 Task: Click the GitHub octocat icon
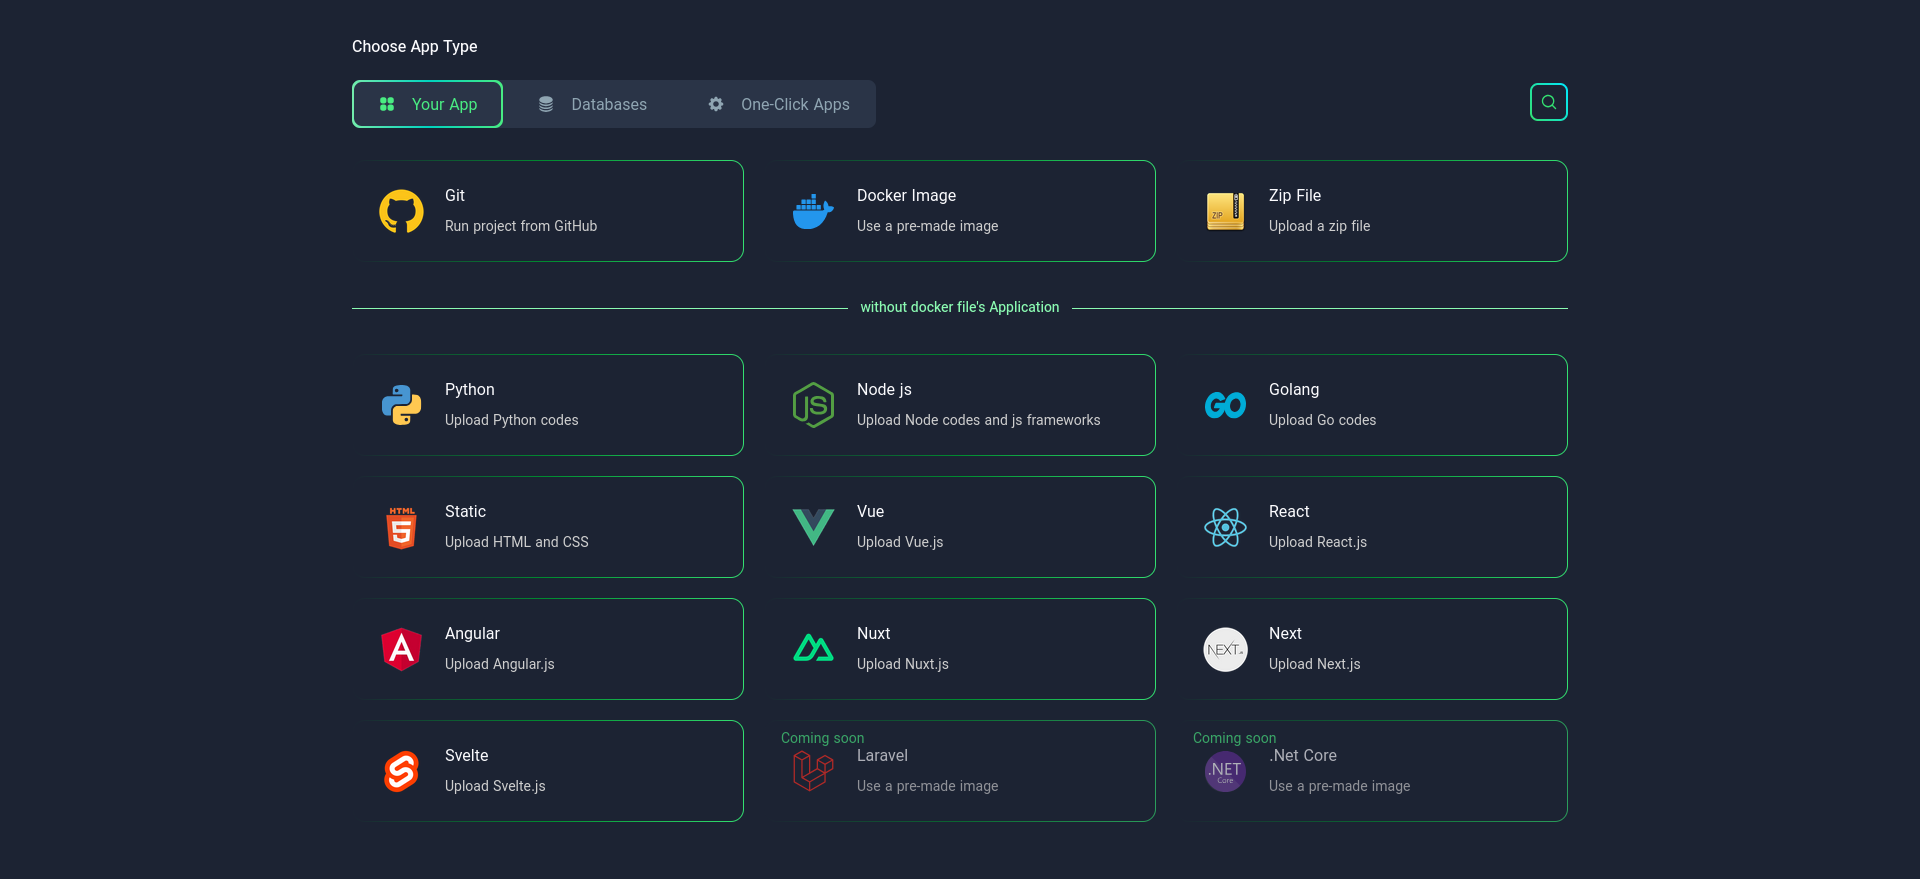pos(401,211)
